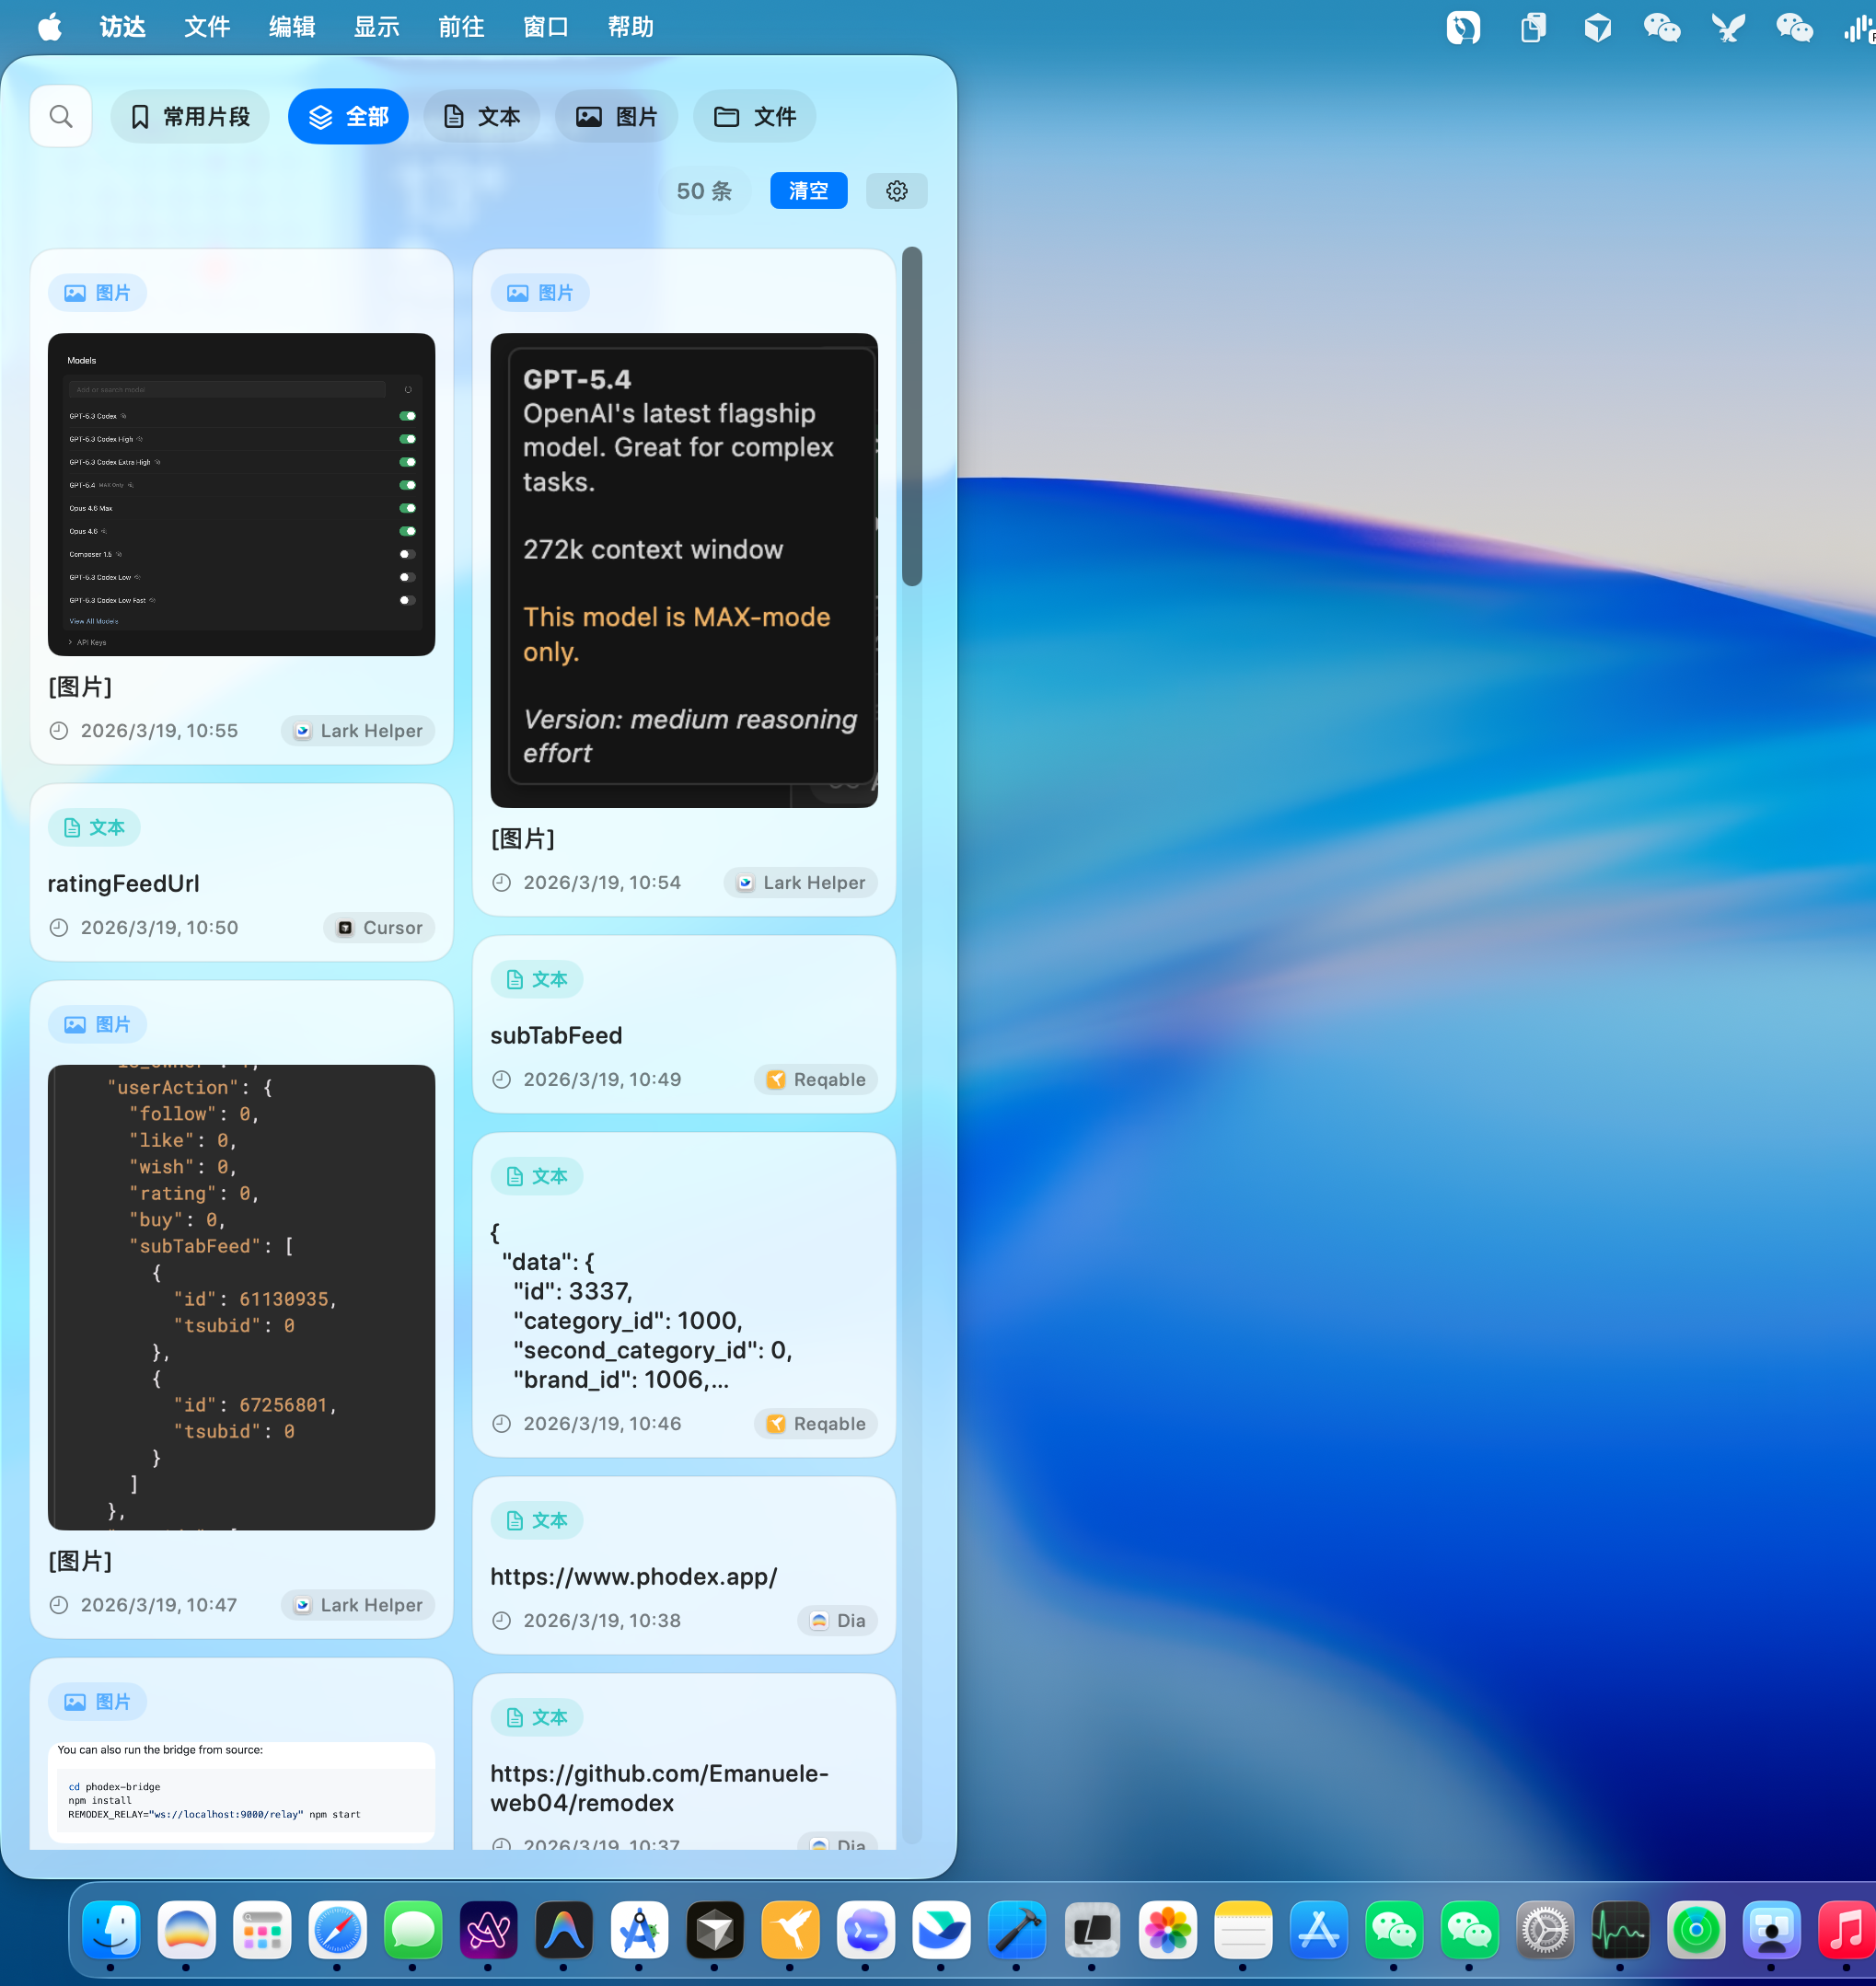This screenshot has width=1876, height=1986.
Task: Select the 文件 filter tab
Action: point(754,117)
